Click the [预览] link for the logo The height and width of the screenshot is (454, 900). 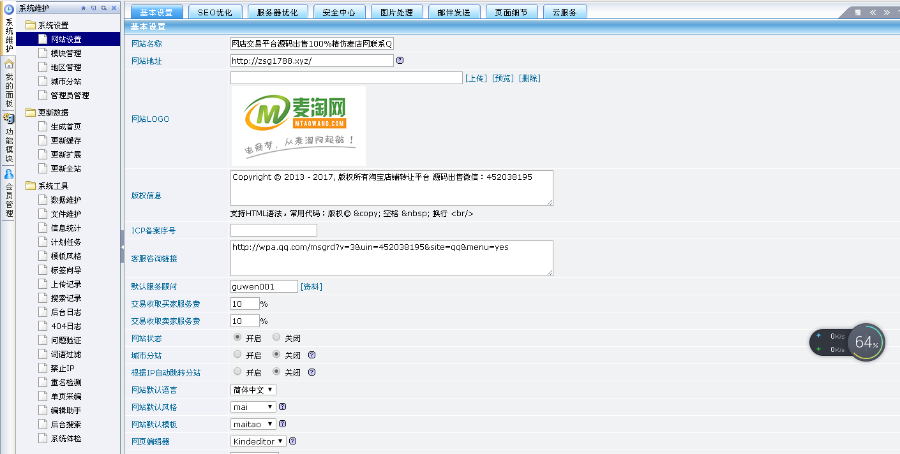[503, 78]
